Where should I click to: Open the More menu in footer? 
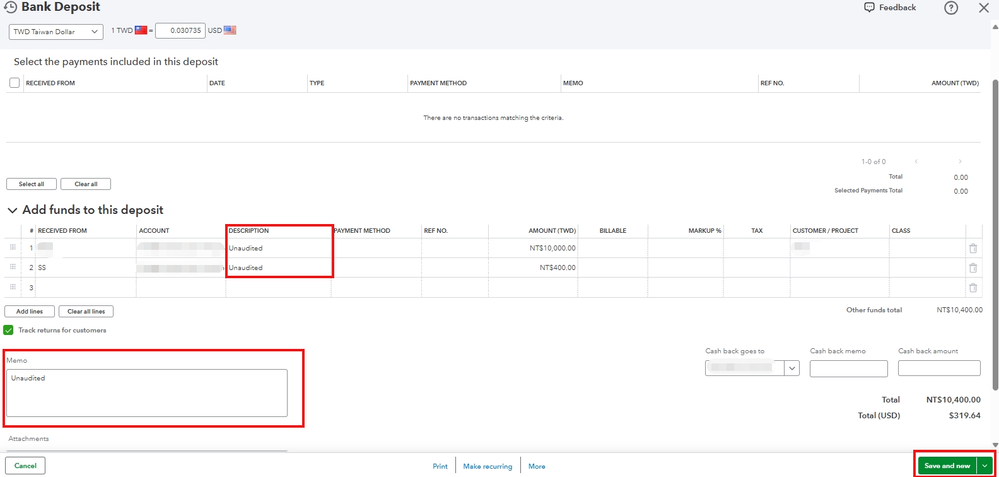(x=536, y=466)
